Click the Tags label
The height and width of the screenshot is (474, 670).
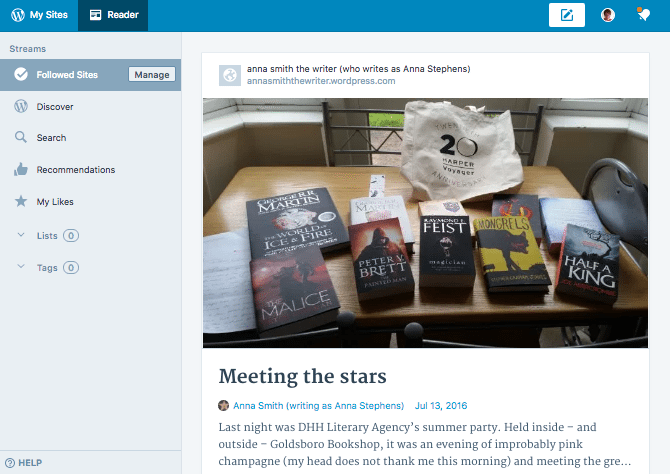[x=47, y=268]
